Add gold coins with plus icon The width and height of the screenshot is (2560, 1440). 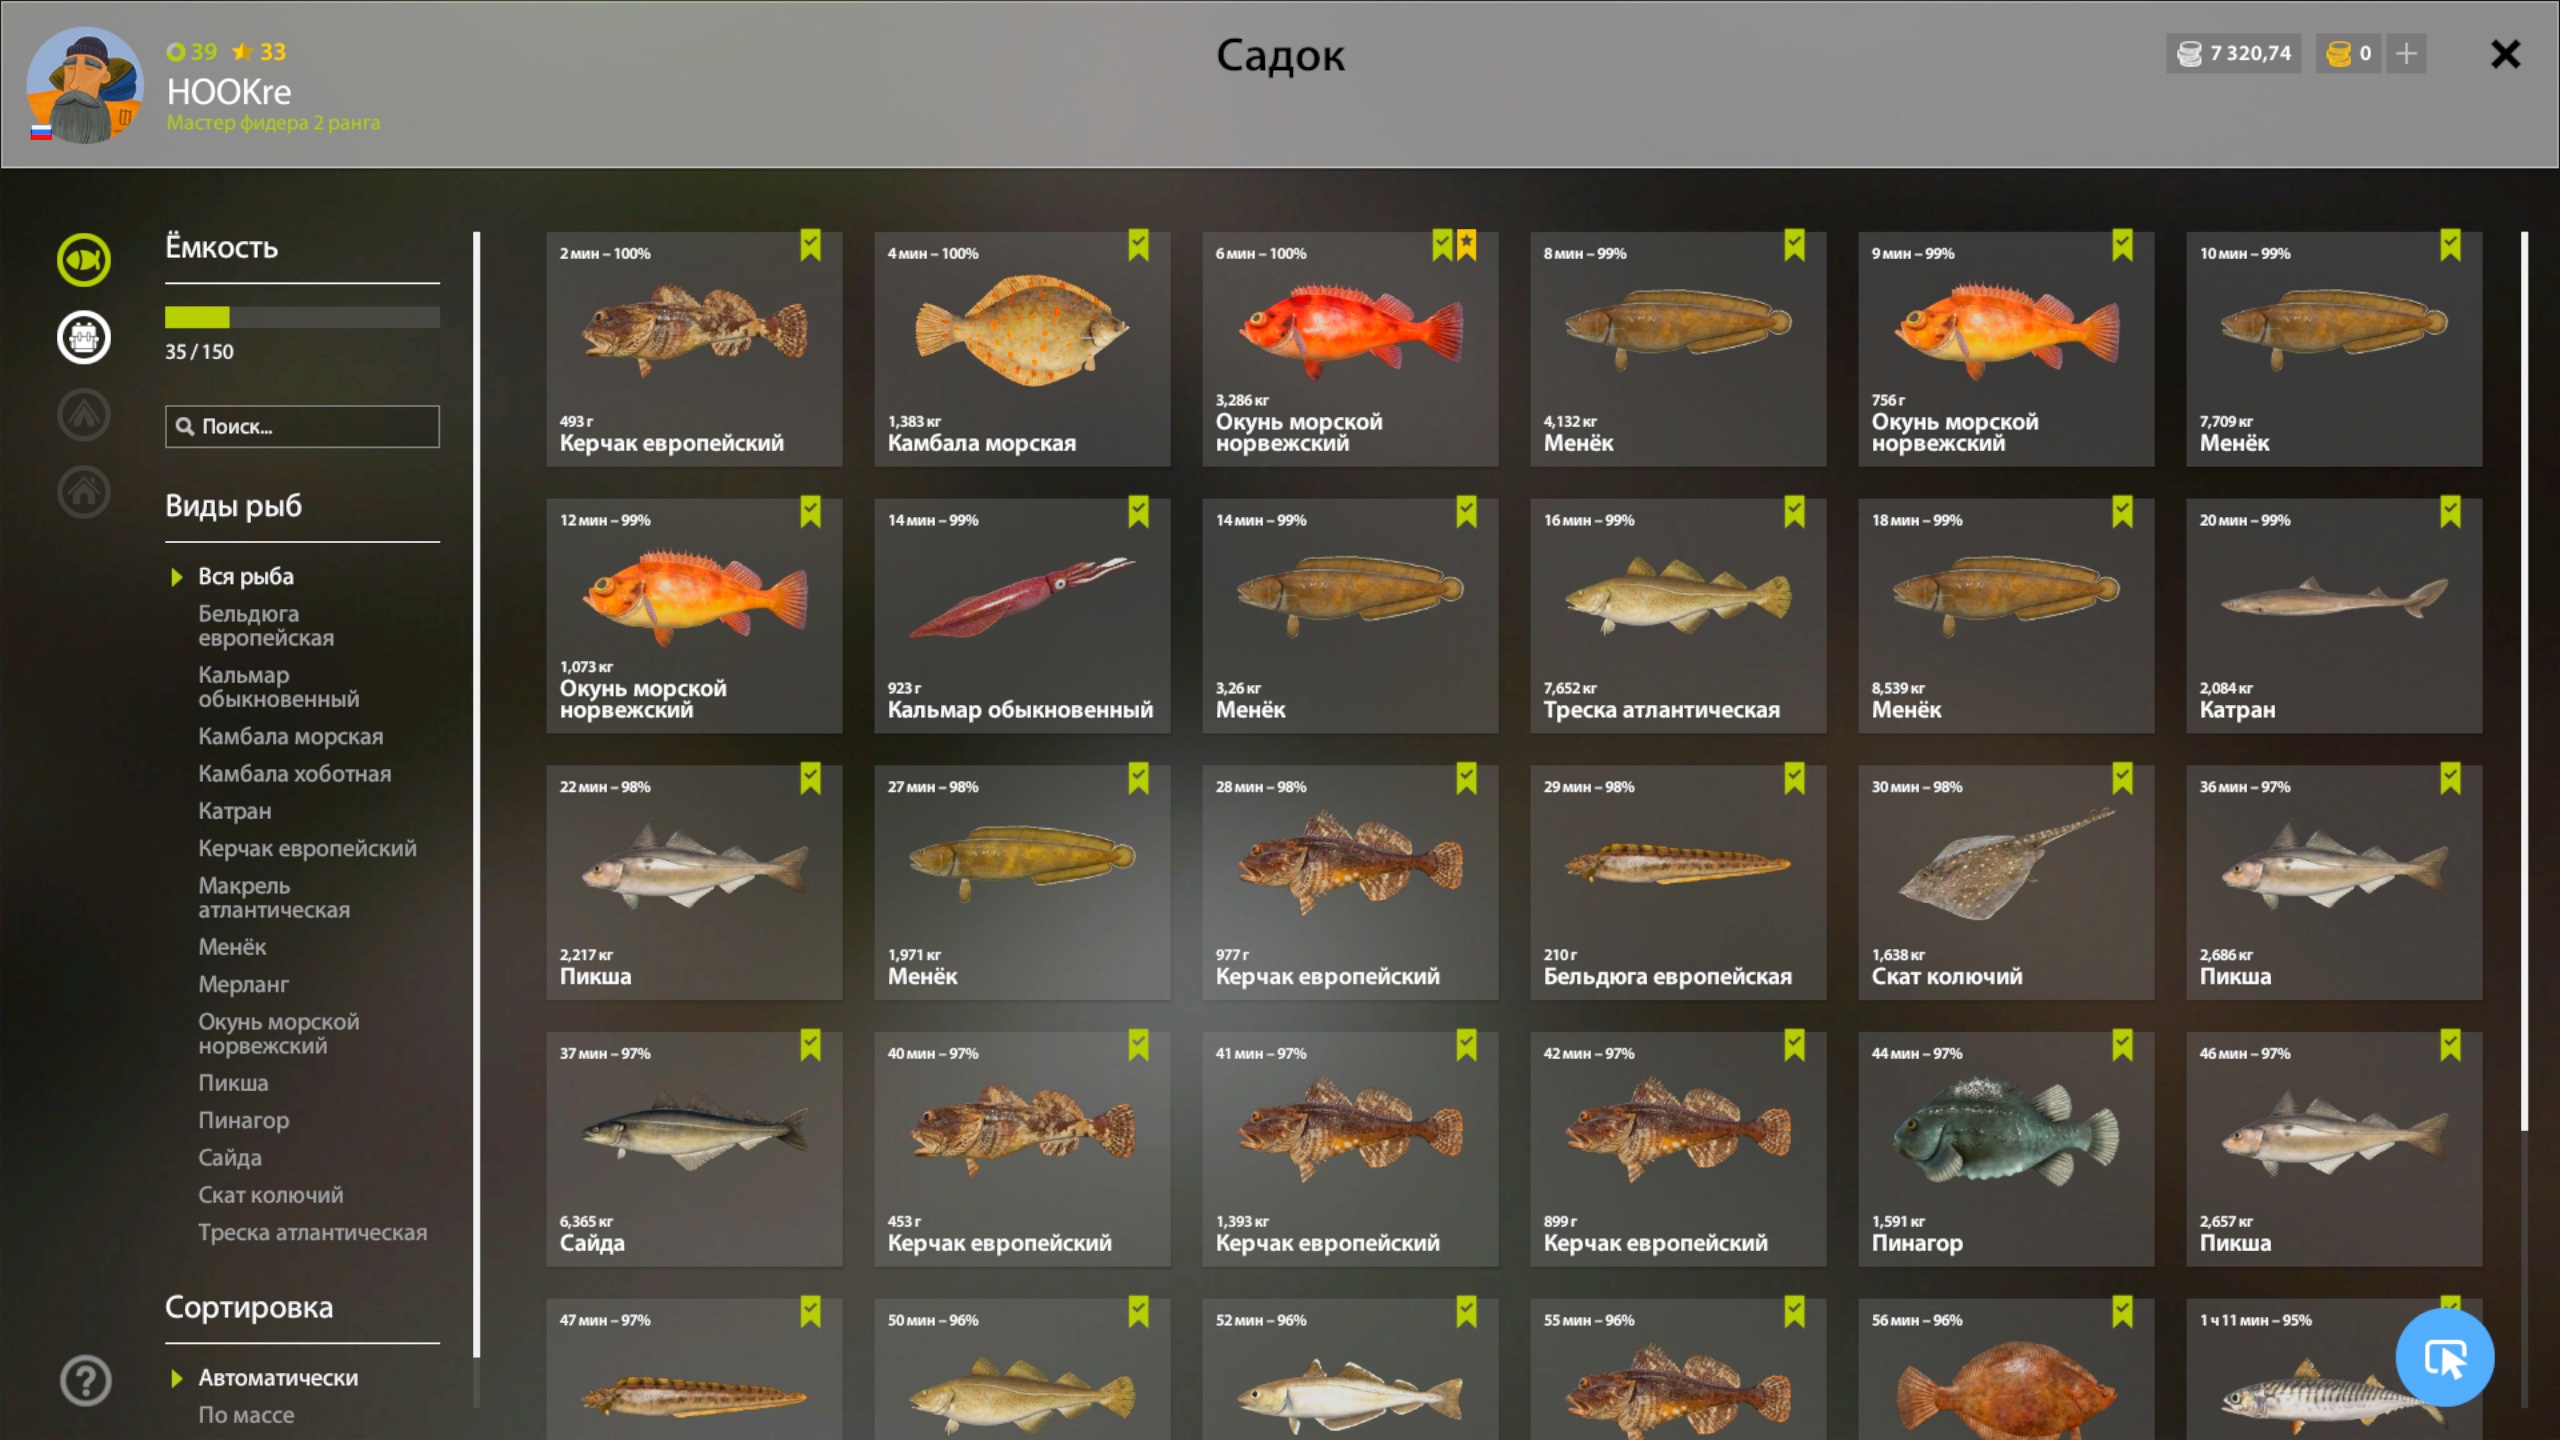click(x=2406, y=53)
